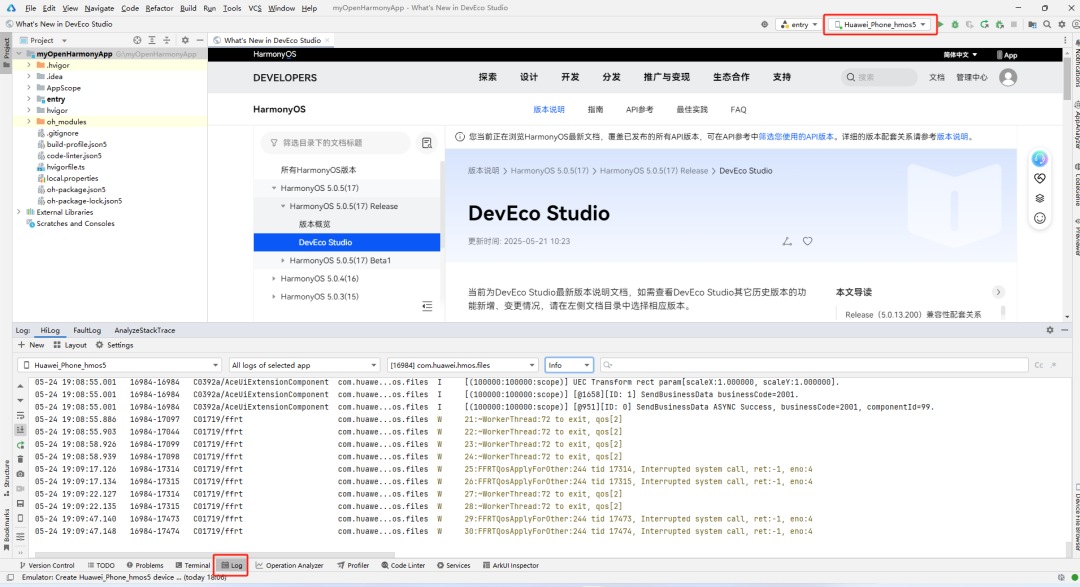Open the Layout option in the HiLog toolbar
Viewport: 1080px width, 587px height.
(70, 345)
